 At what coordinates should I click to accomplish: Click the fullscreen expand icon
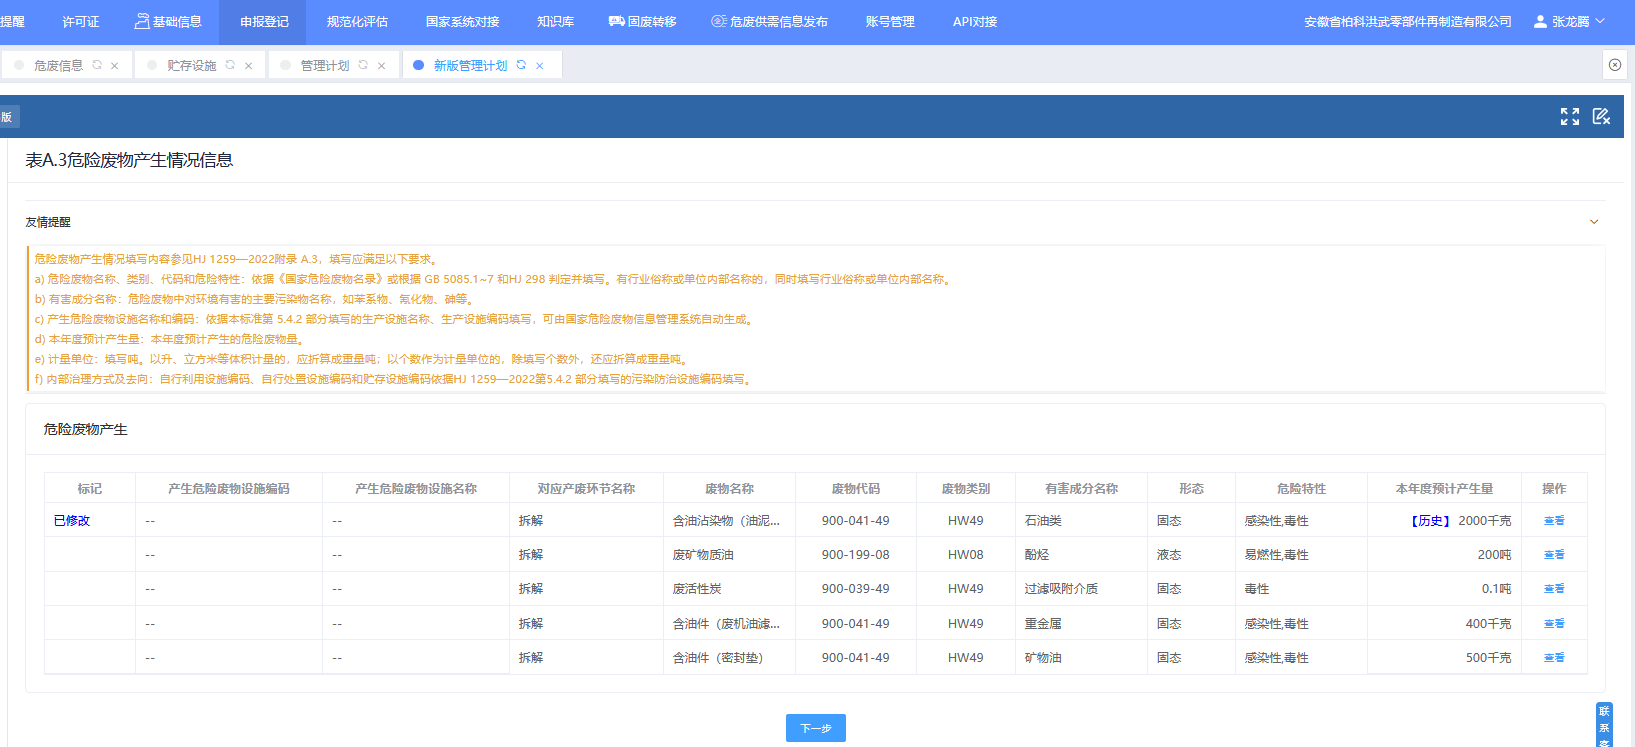click(x=1569, y=117)
